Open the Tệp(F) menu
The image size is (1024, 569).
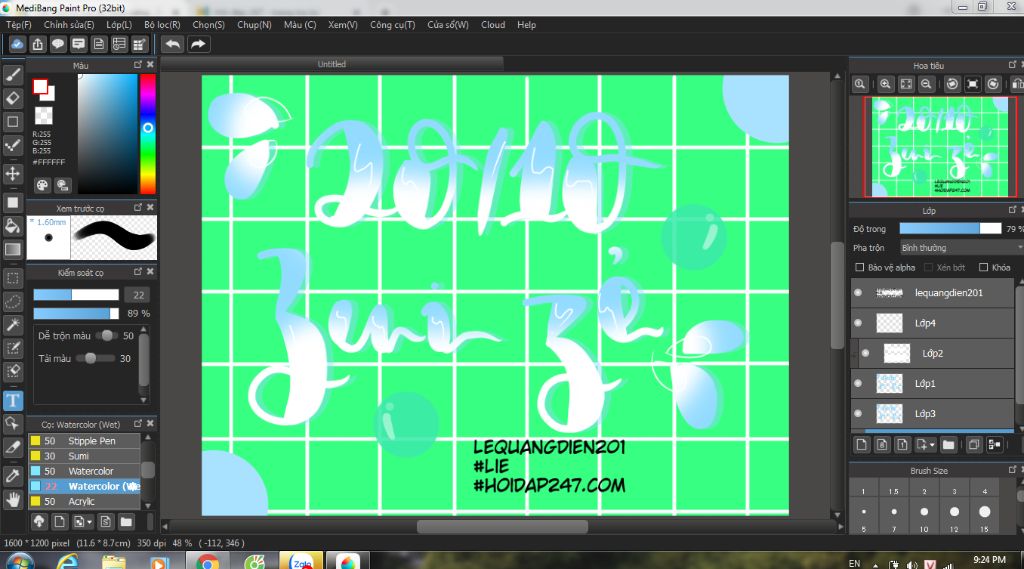[18, 25]
